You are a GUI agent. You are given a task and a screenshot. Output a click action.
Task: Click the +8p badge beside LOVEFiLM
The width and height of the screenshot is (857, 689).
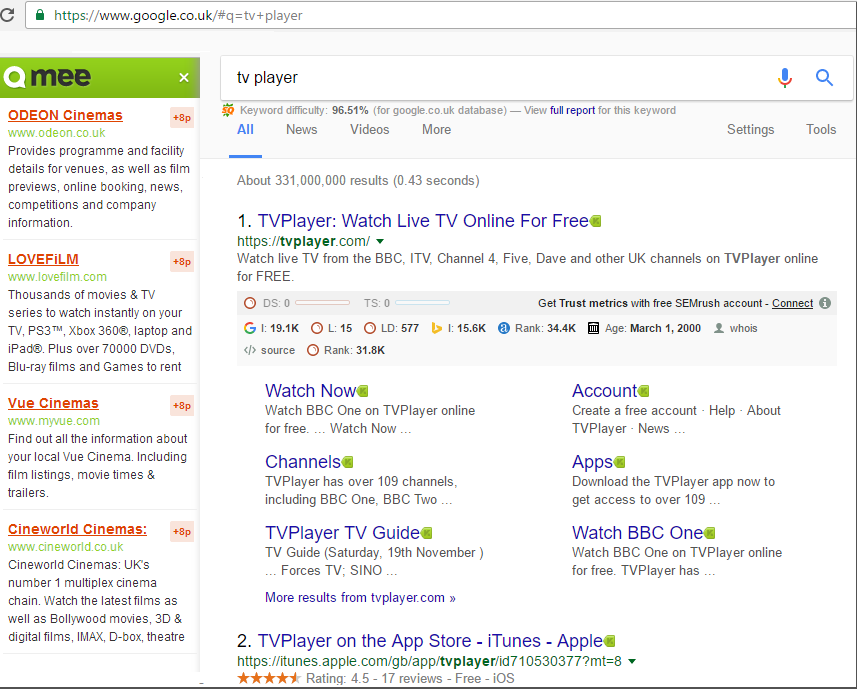pos(182,262)
